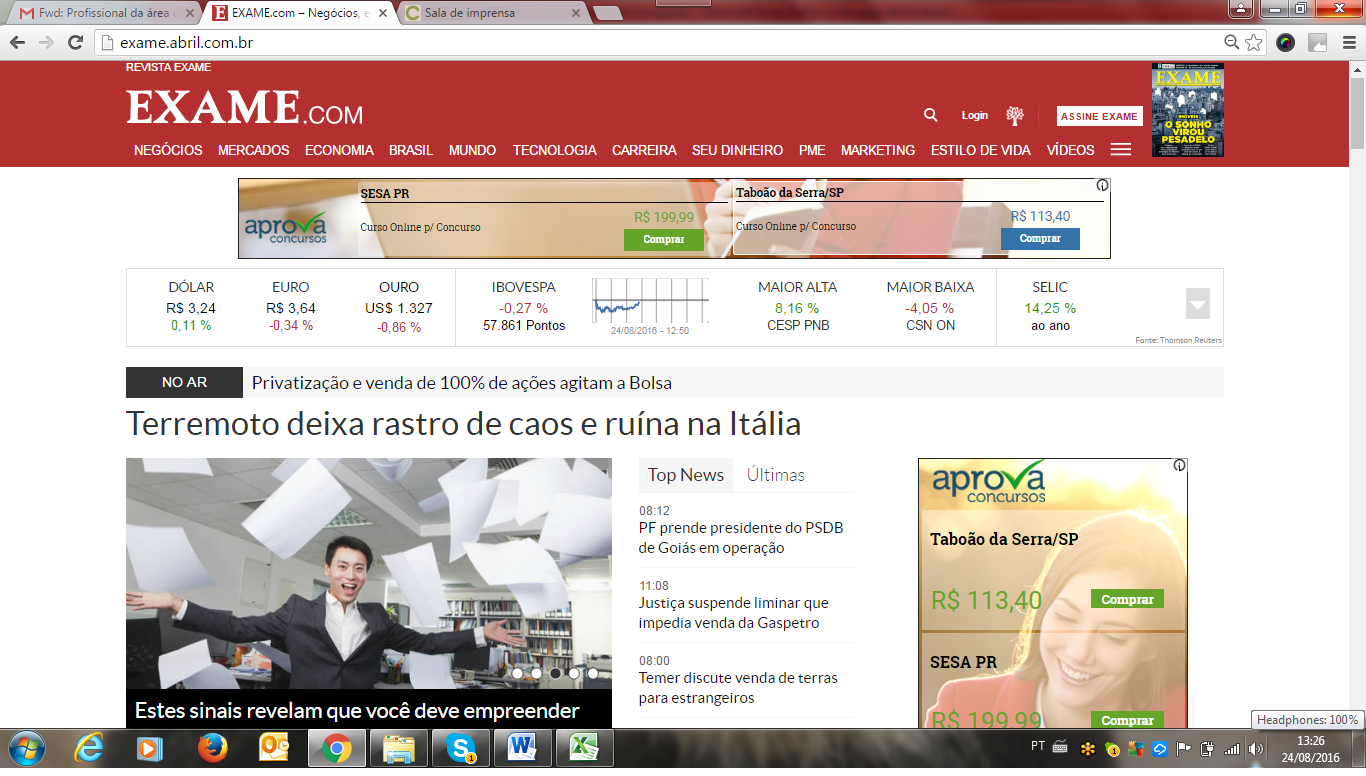
Task: Open Privatização e venda de 100% headline
Action: pos(462,383)
